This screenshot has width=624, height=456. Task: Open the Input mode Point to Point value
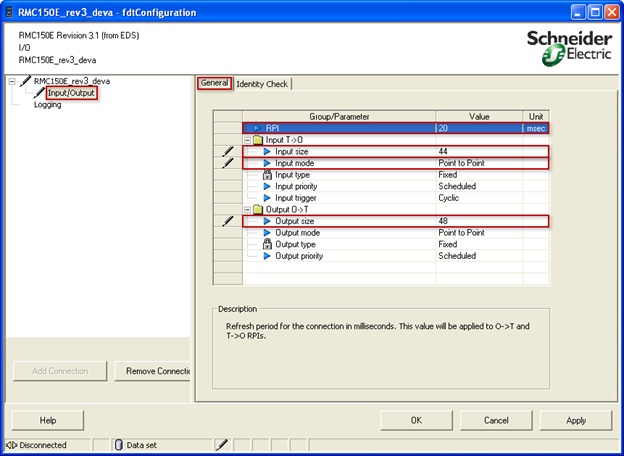click(479, 163)
